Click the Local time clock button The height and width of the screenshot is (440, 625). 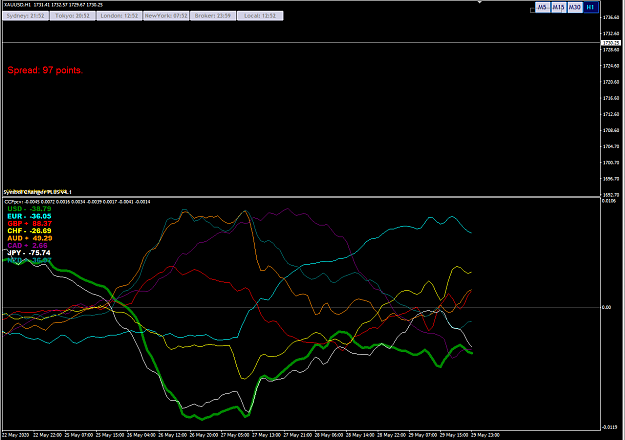[x=260, y=16]
